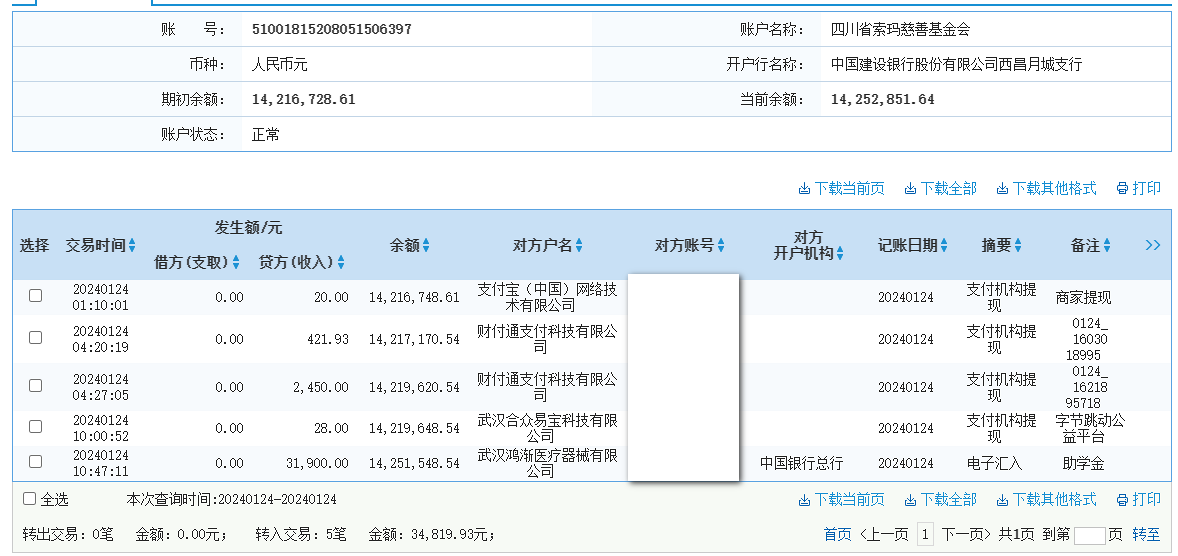The height and width of the screenshot is (556, 1178).
Task: Sort by 余额 column arrows
Action: (426, 245)
